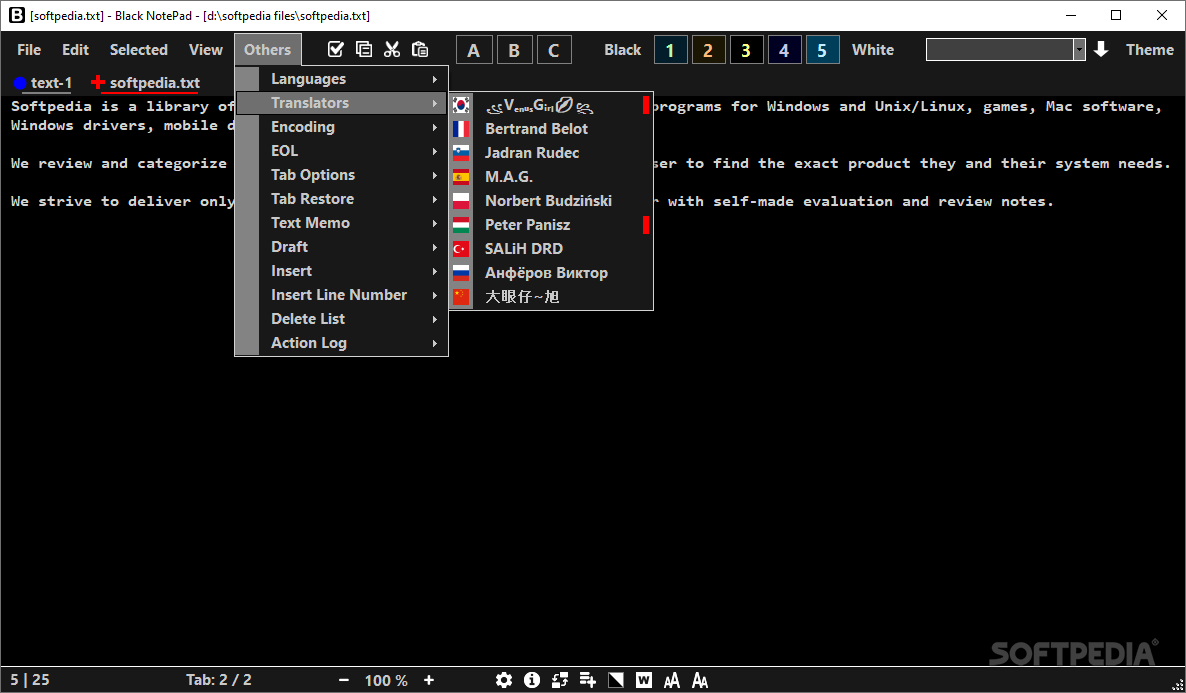Click the Hungarian flag beside Peter Panisz
The image size is (1186, 693).
click(x=461, y=225)
